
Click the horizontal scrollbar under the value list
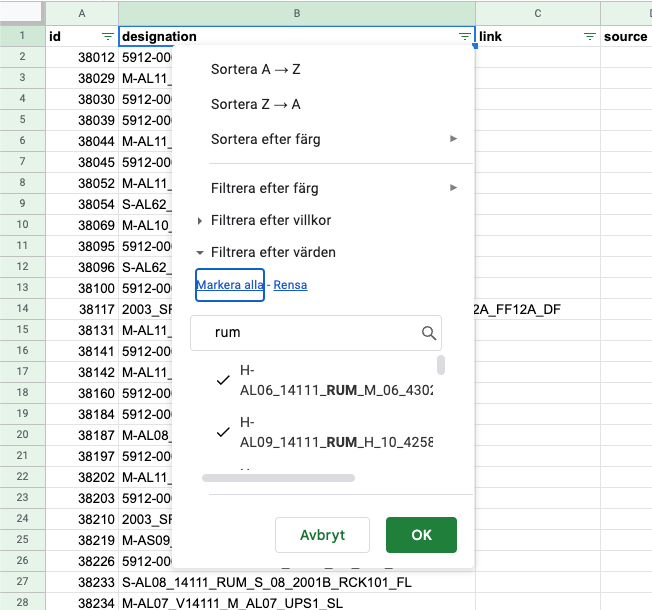pyautogui.click(x=278, y=478)
